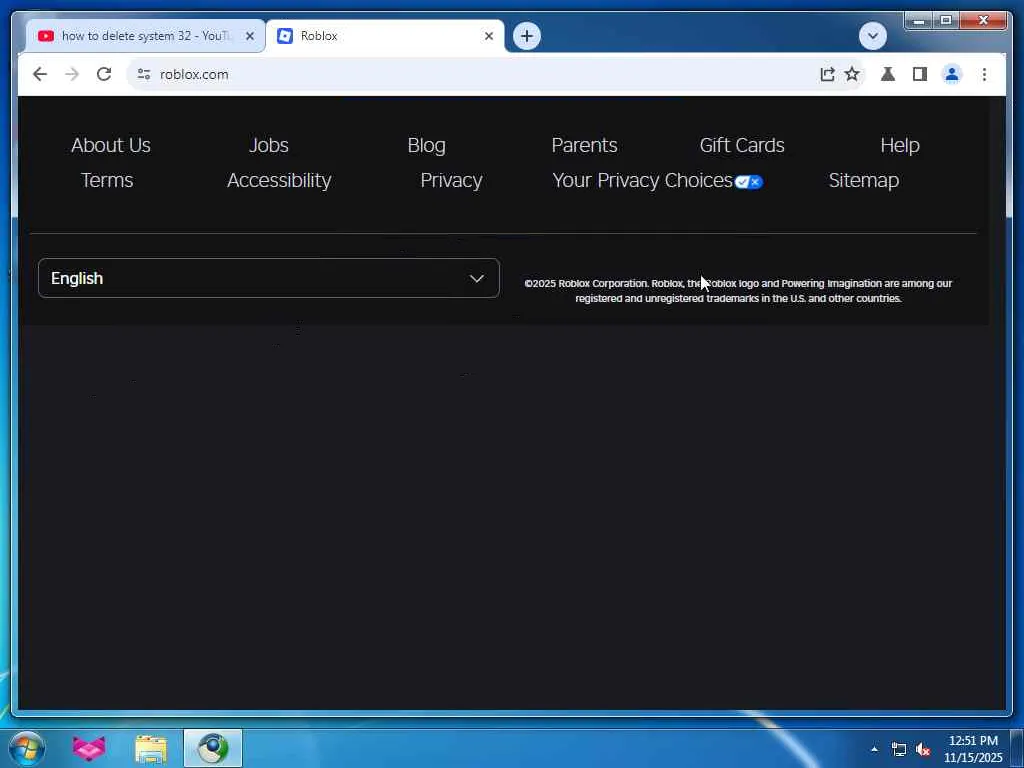Open the Accessibility link

click(279, 180)
